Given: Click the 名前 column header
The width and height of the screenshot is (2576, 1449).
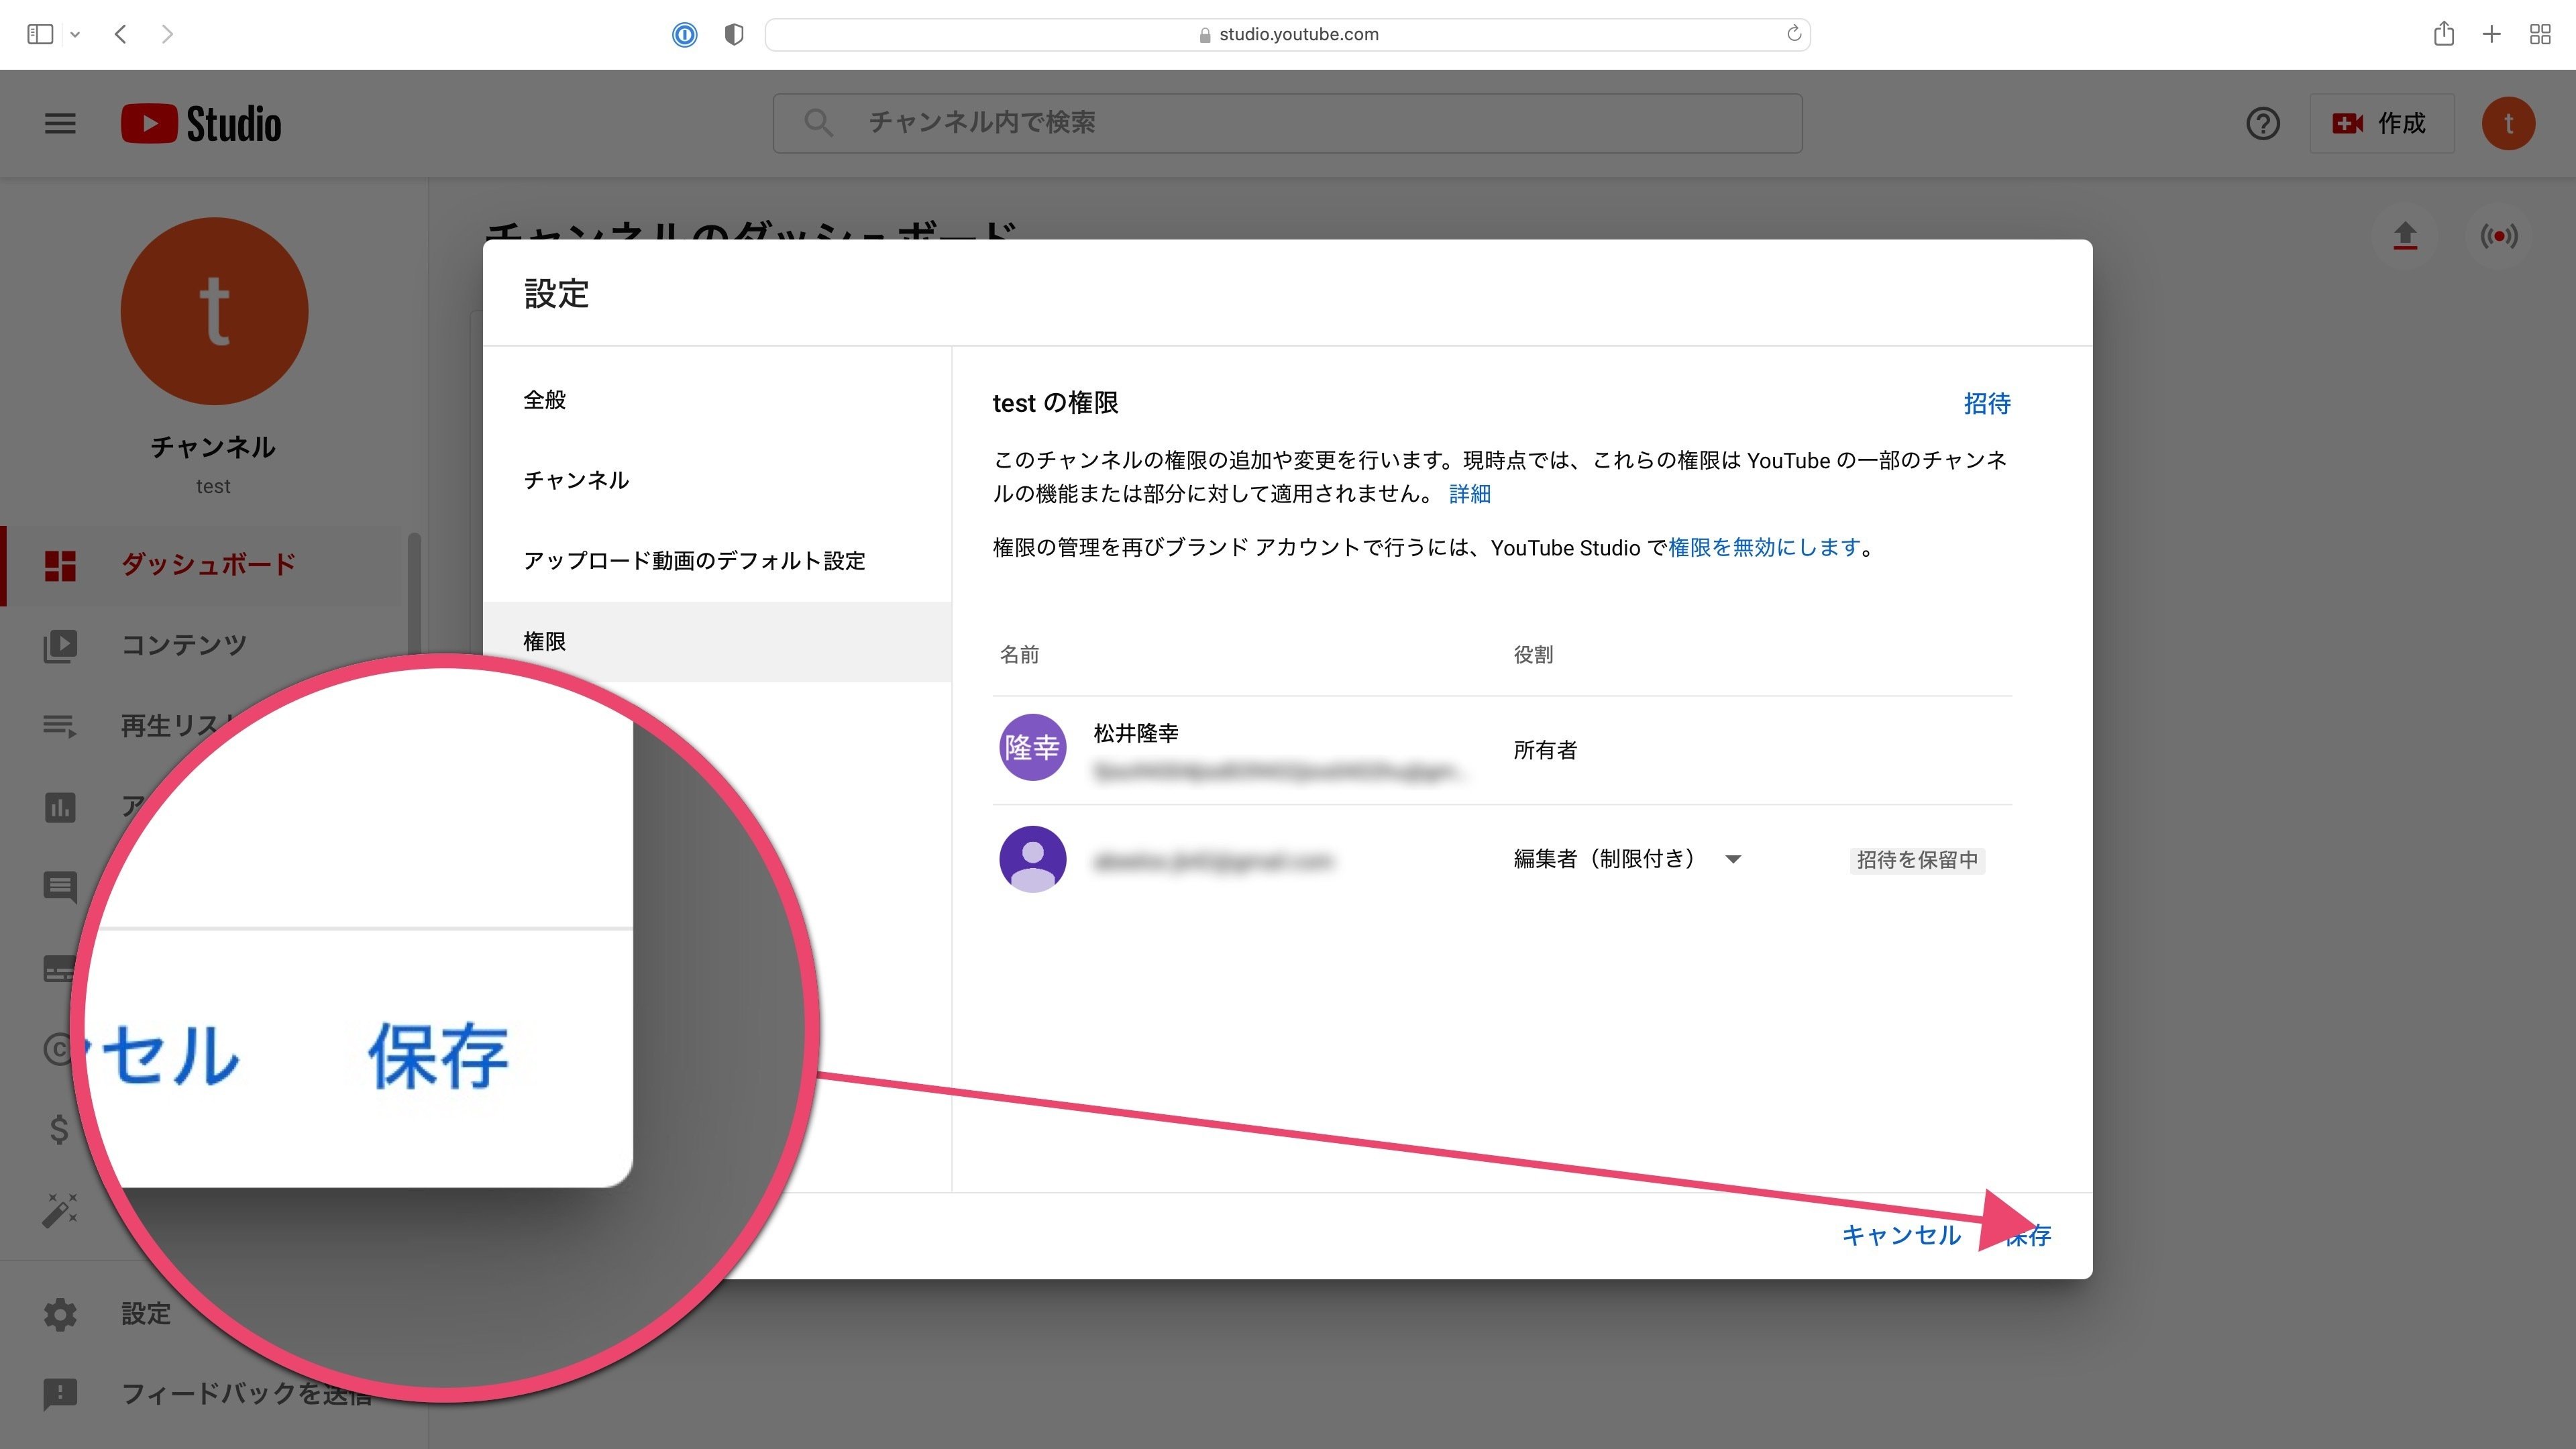Looking at the screenshot, I should point(1019,654).
